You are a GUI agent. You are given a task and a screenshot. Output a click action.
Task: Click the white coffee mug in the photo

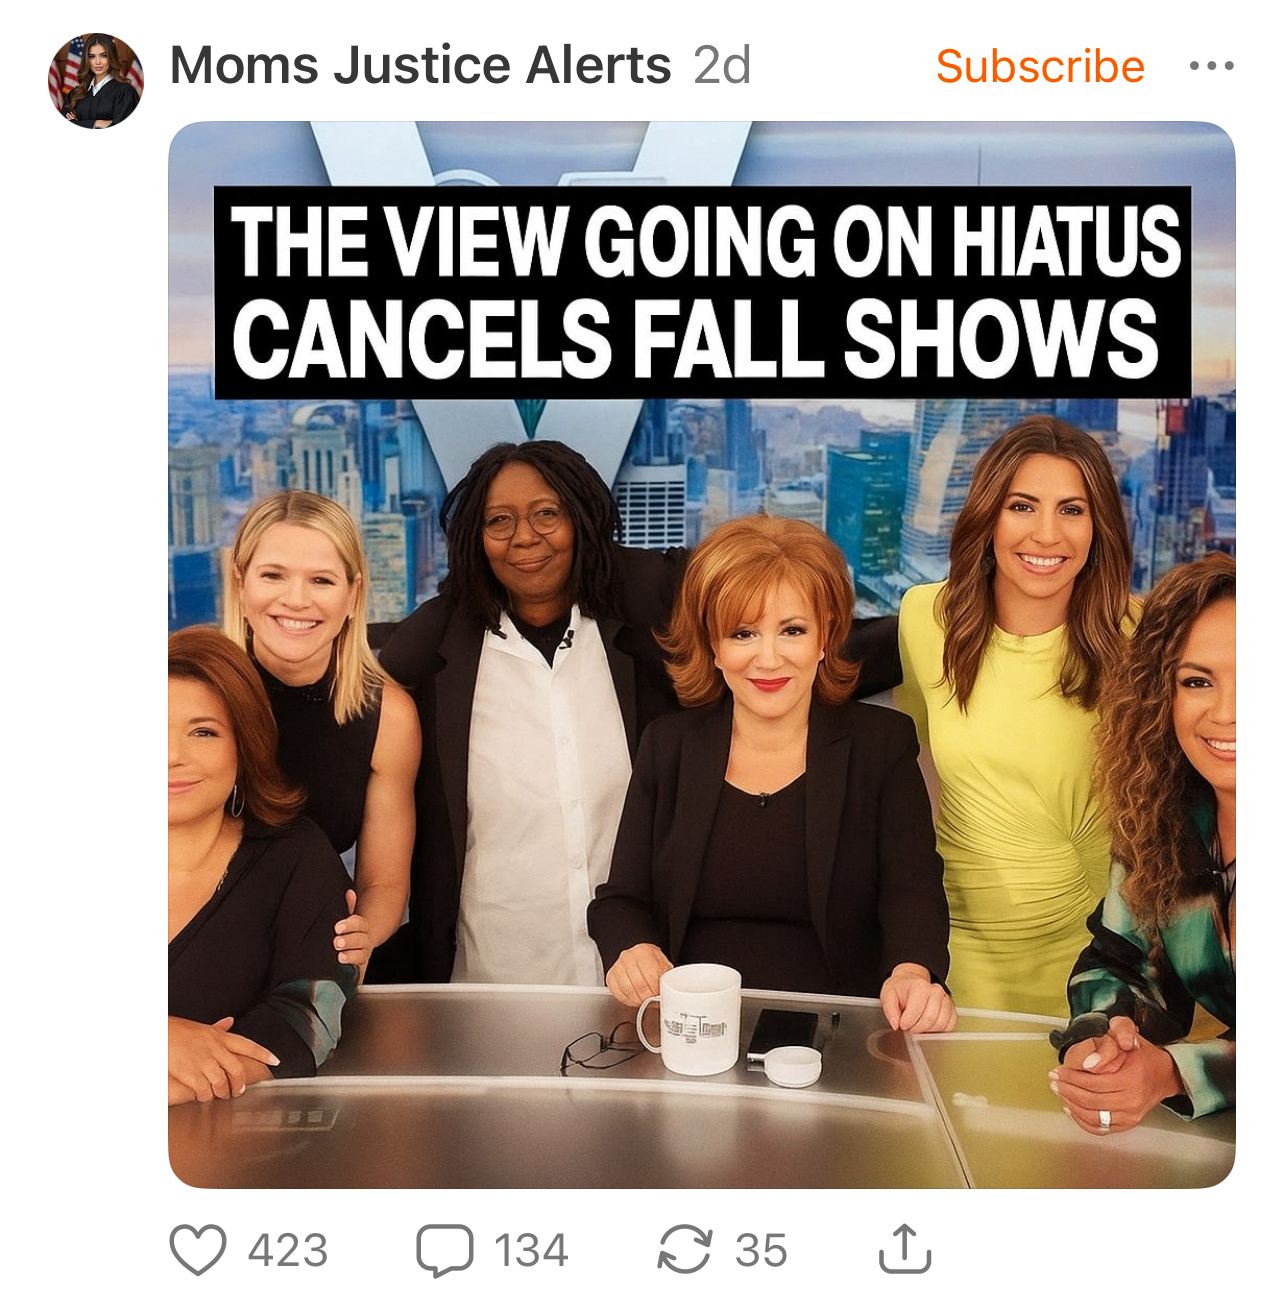[692, 1018]
